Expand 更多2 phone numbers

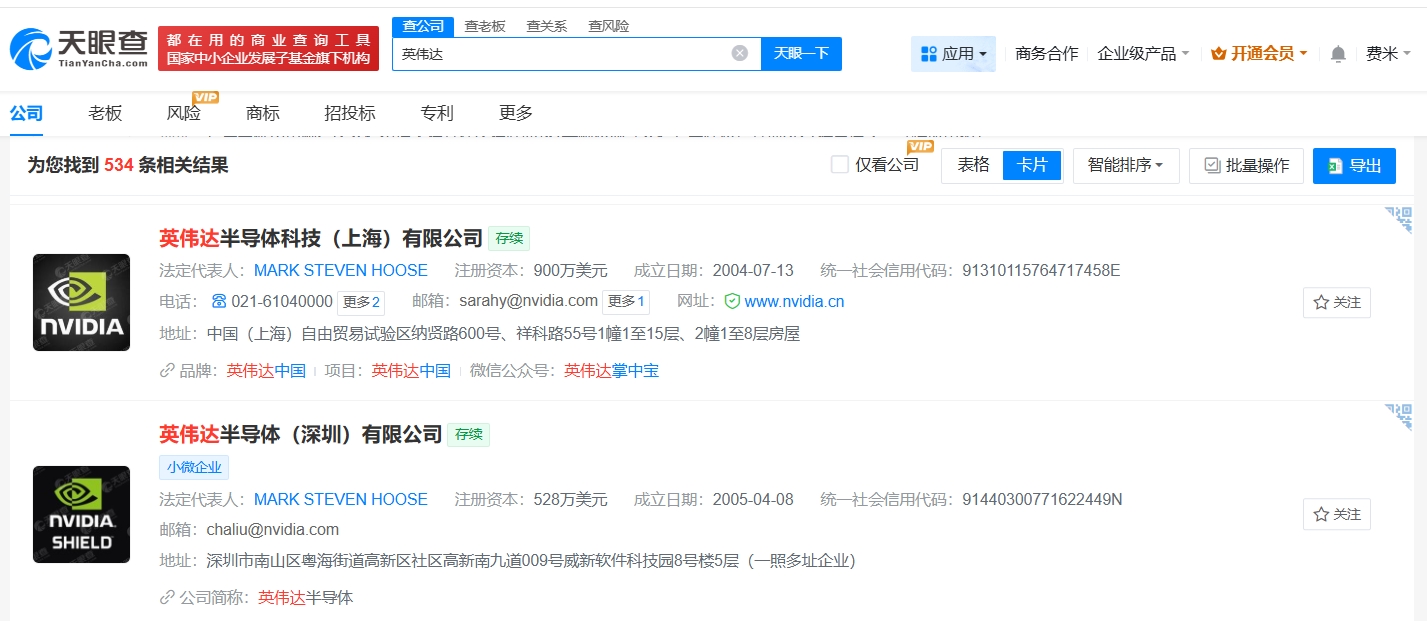pos(361,302)
